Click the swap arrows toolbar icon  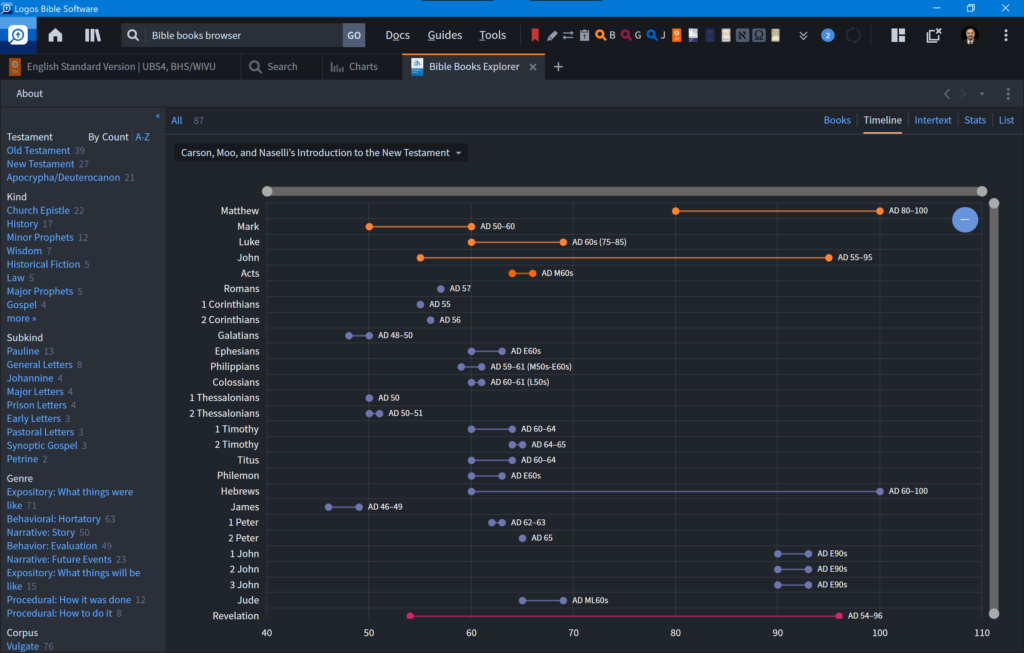(568, 35)
